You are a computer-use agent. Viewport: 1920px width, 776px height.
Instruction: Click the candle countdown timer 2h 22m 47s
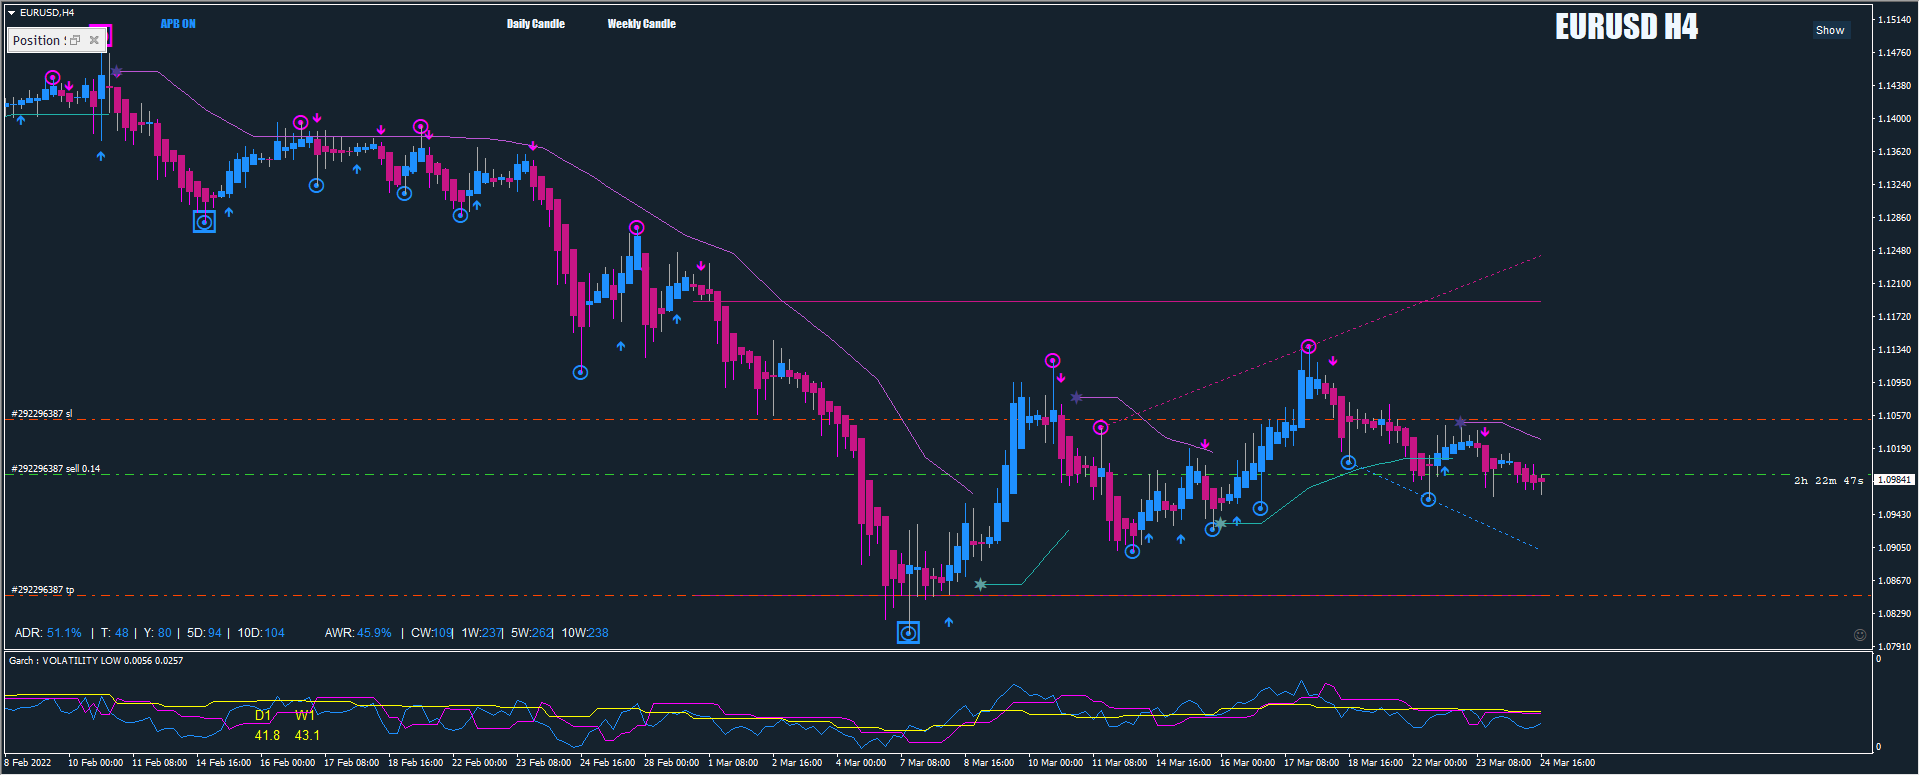pyautogui.click(x=1828, y=481)
